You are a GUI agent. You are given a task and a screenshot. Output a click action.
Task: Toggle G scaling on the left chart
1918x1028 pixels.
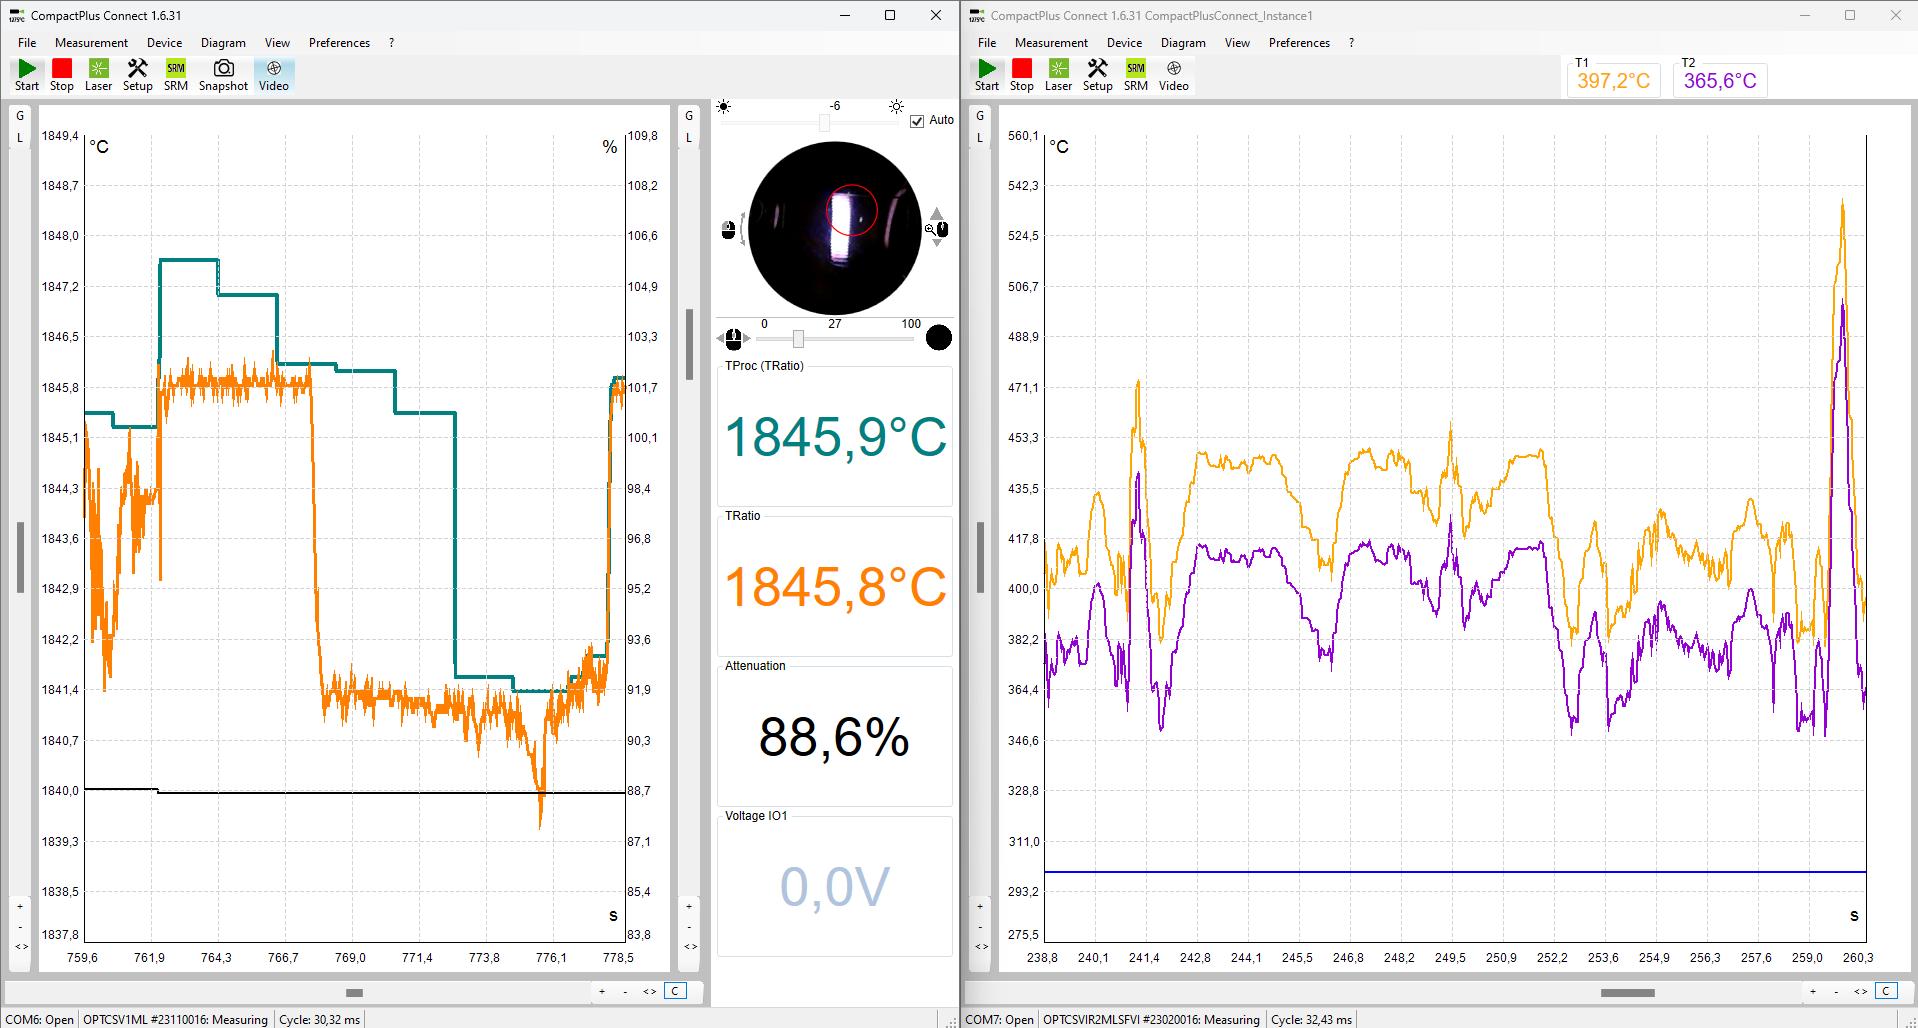[x=18, y=115]
